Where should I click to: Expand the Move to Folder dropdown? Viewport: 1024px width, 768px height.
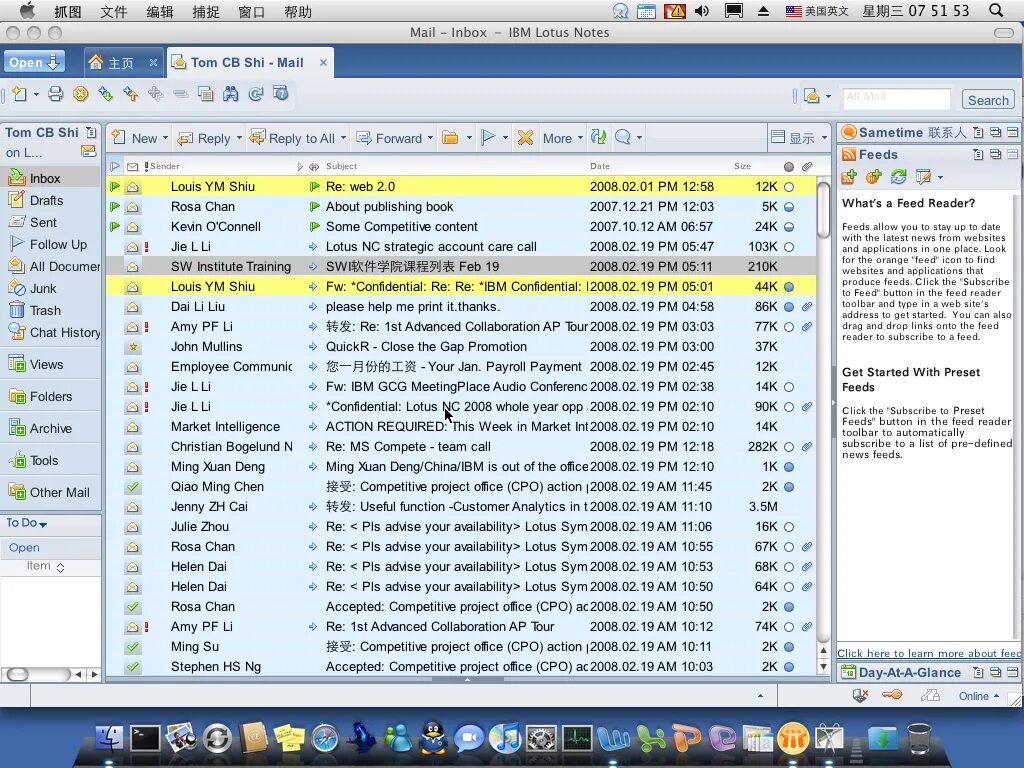tap(469, 138)
